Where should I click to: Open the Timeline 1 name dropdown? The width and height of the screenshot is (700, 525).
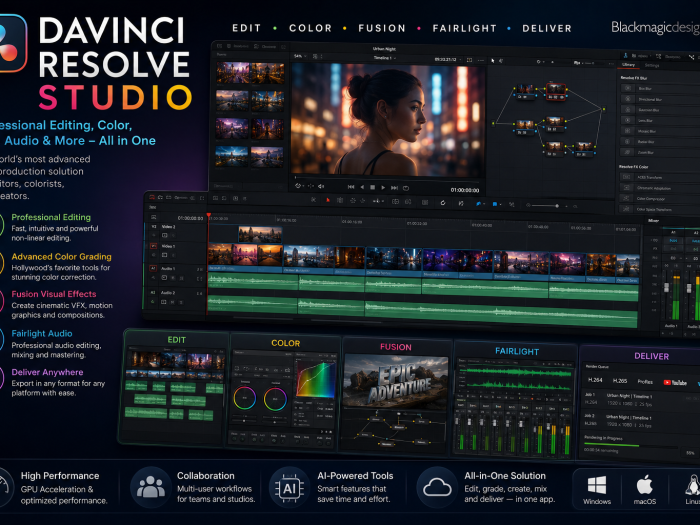[x=384, y=58]
